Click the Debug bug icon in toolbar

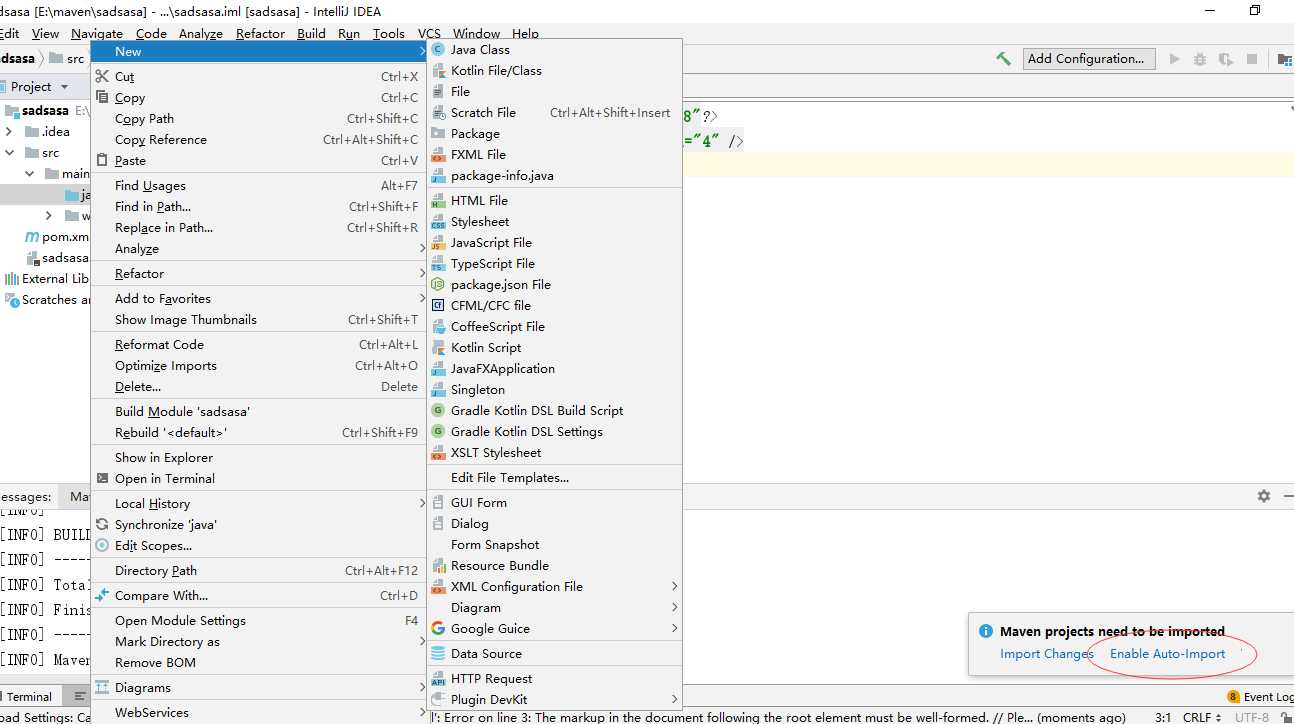[1200, 59]
